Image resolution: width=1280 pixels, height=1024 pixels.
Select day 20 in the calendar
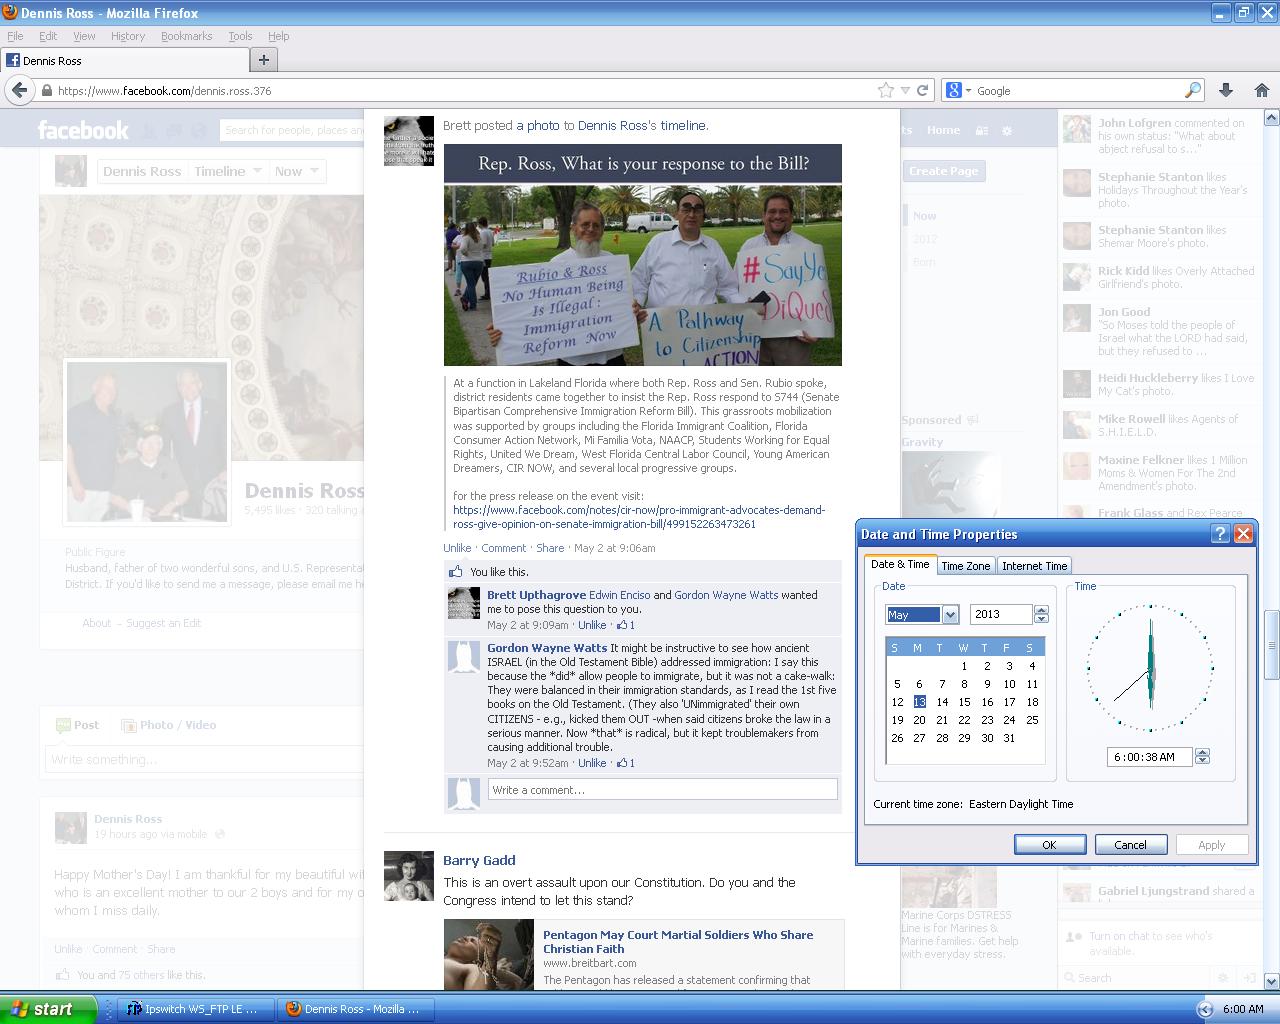(919, 719)
